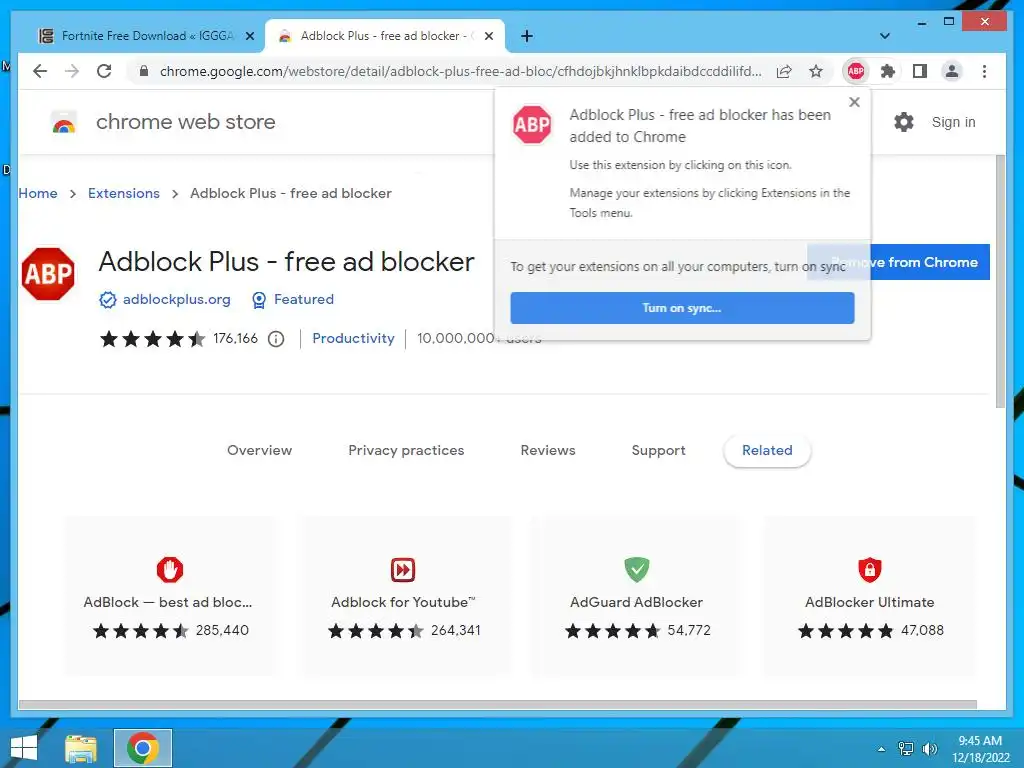1024x768 pixels.
Task: Open the Chrome profile avatar
Action: pos(952,71)
